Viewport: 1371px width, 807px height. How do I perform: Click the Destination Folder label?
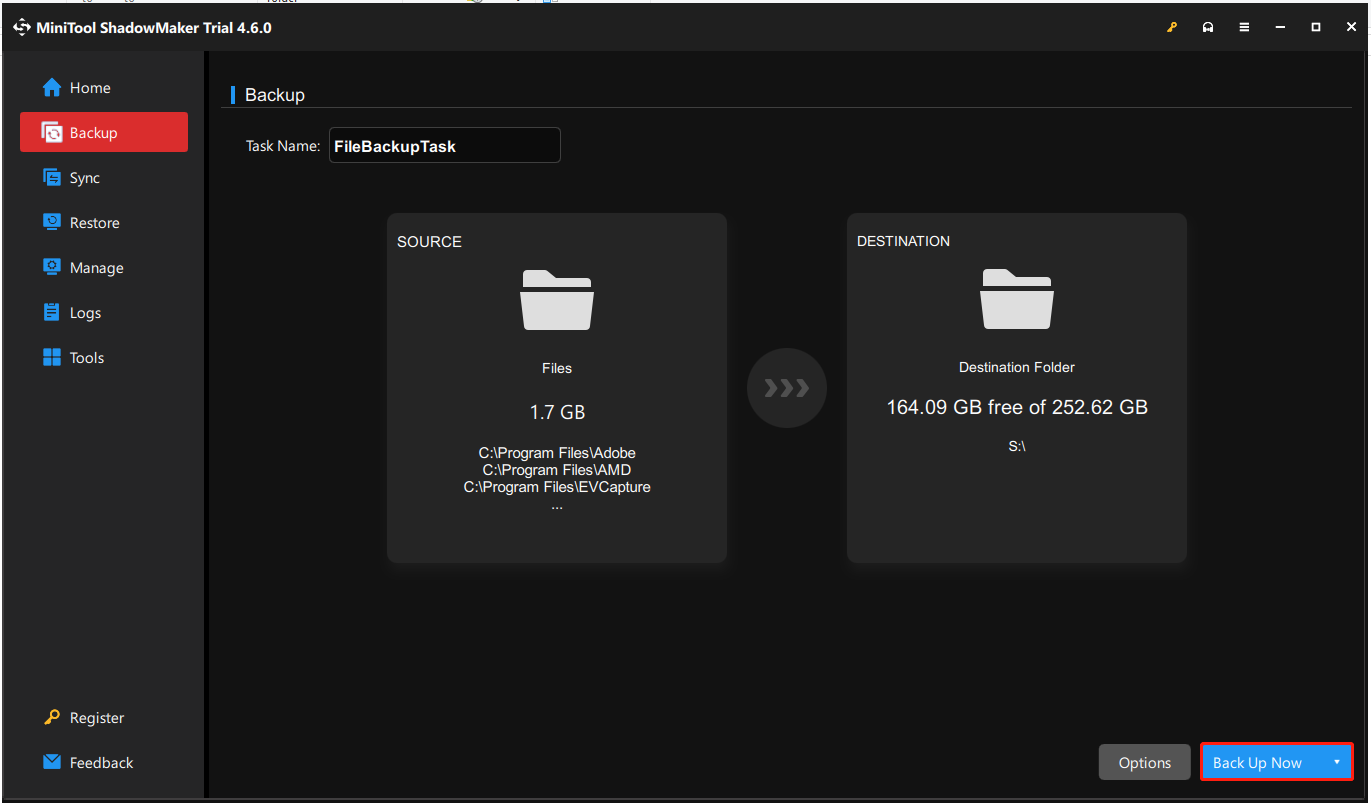tap(1017, 367)
